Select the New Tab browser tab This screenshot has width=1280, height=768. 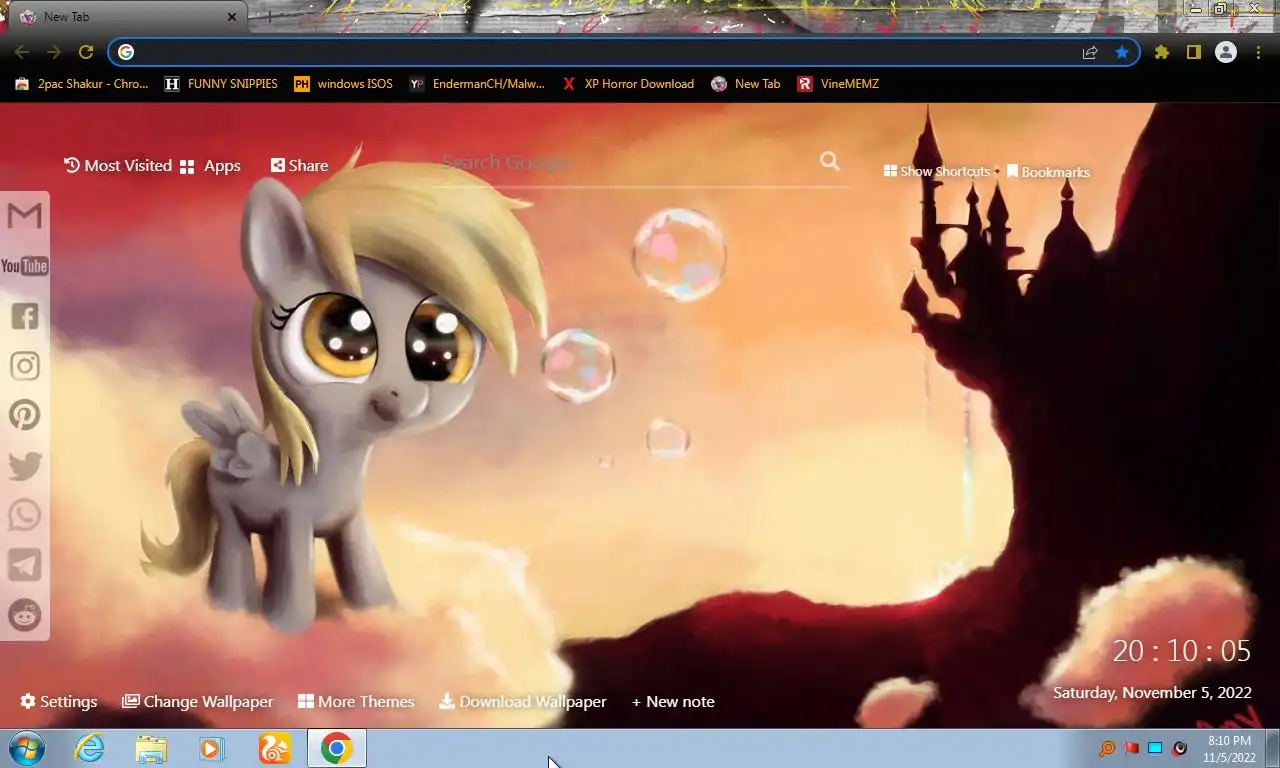[x=128, y=17]
